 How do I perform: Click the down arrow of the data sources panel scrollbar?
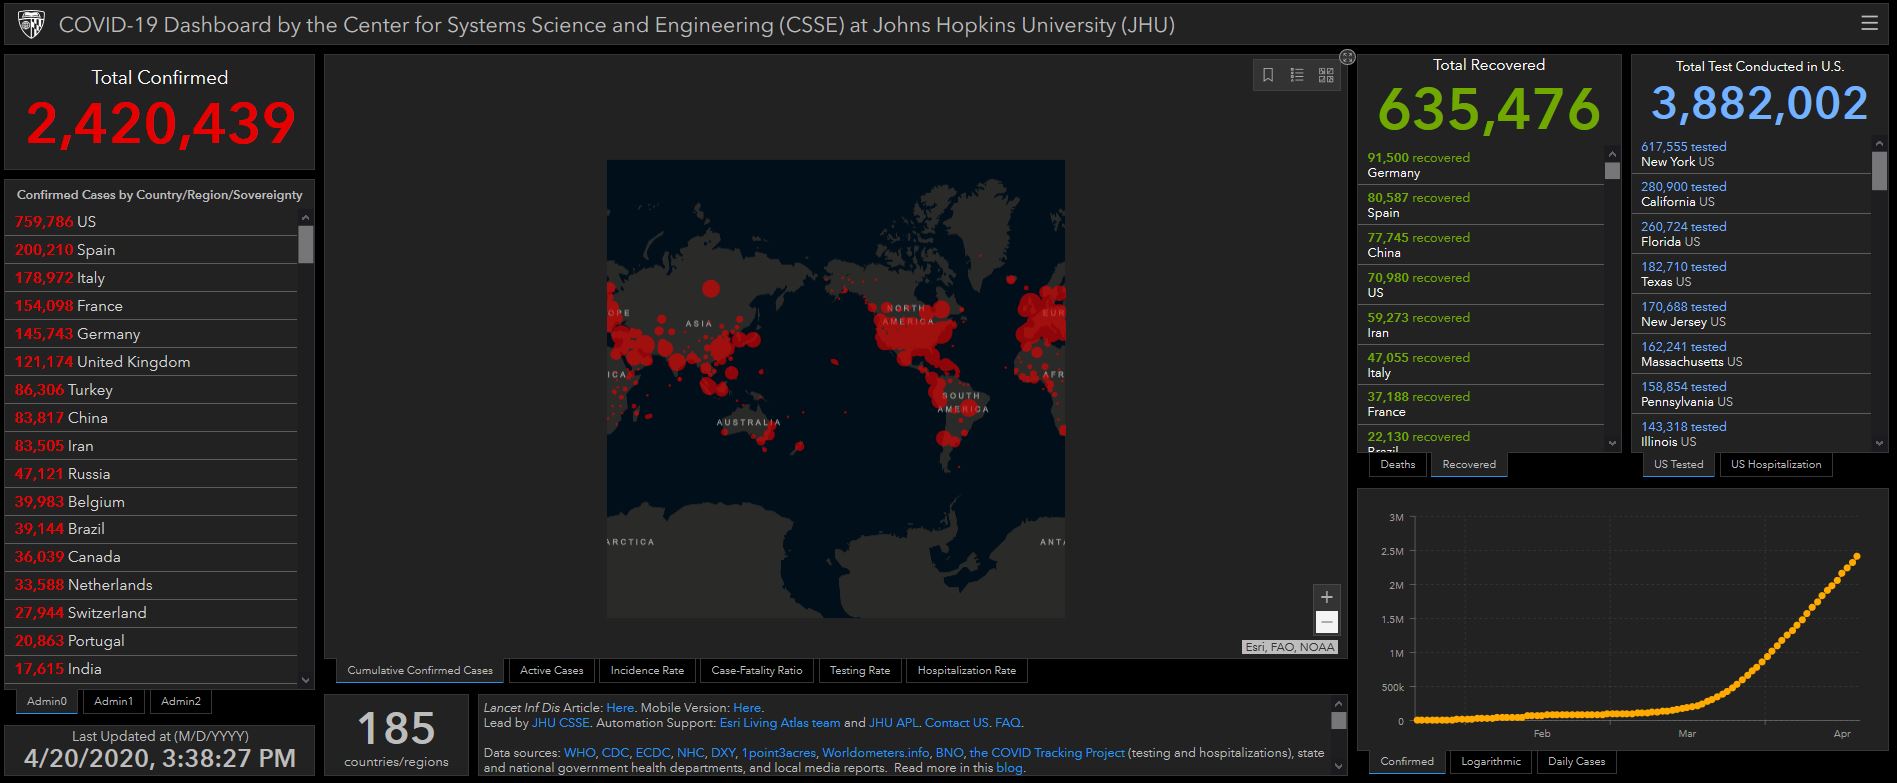click(1339, 767)
